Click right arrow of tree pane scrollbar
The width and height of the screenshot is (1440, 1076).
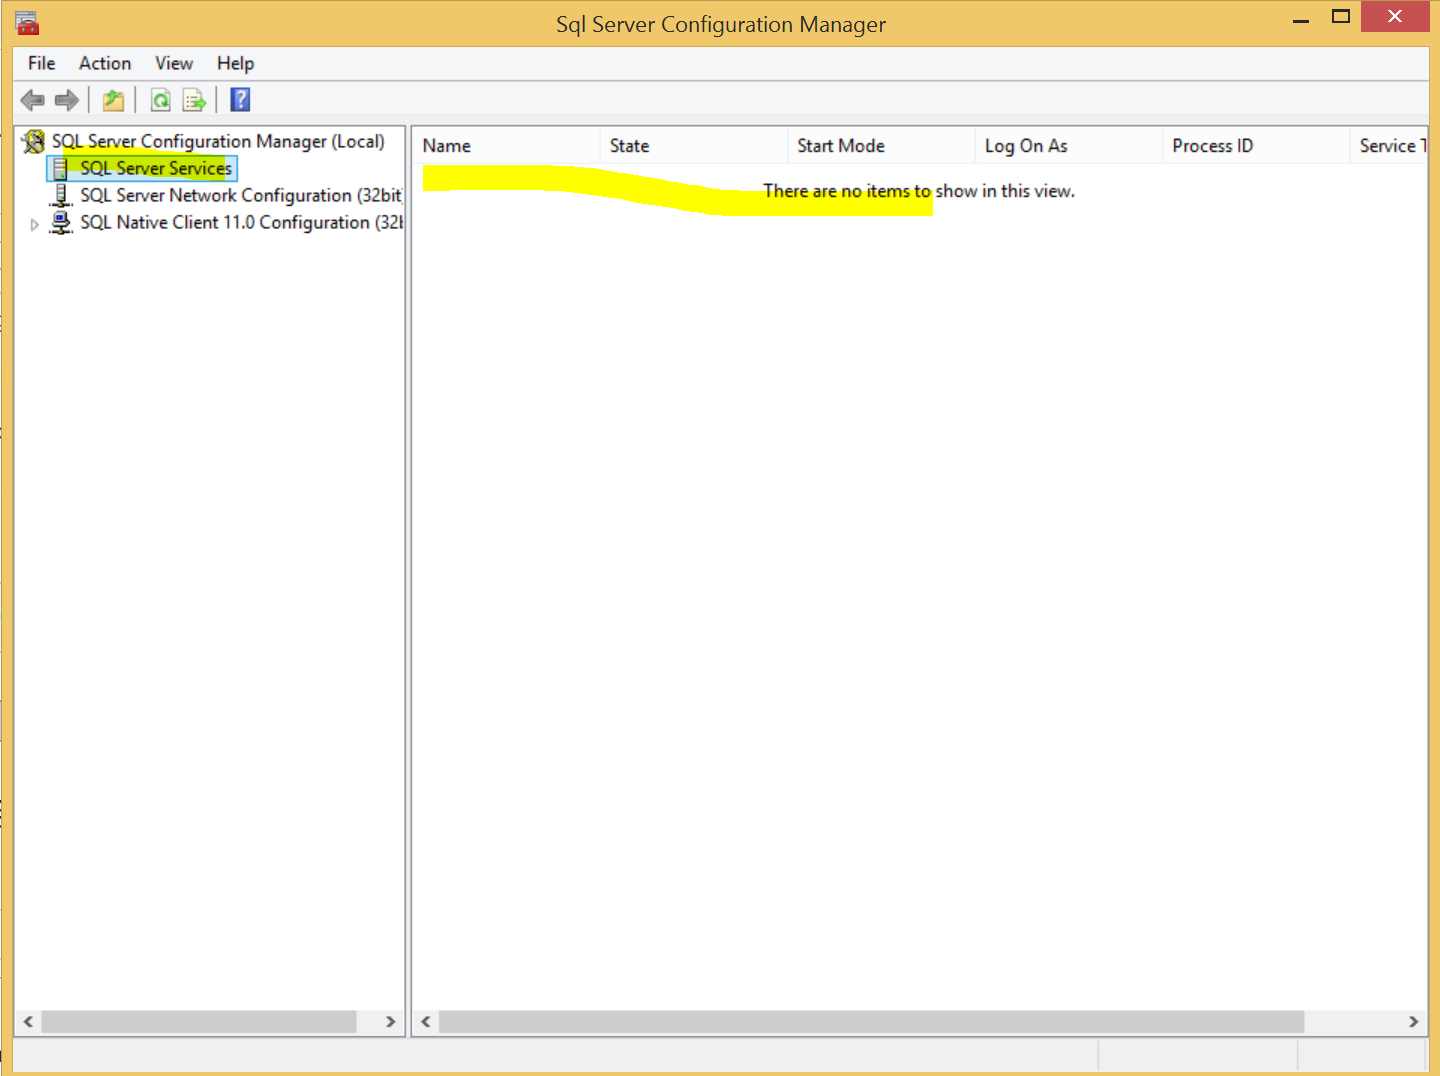pos(391,1022)
